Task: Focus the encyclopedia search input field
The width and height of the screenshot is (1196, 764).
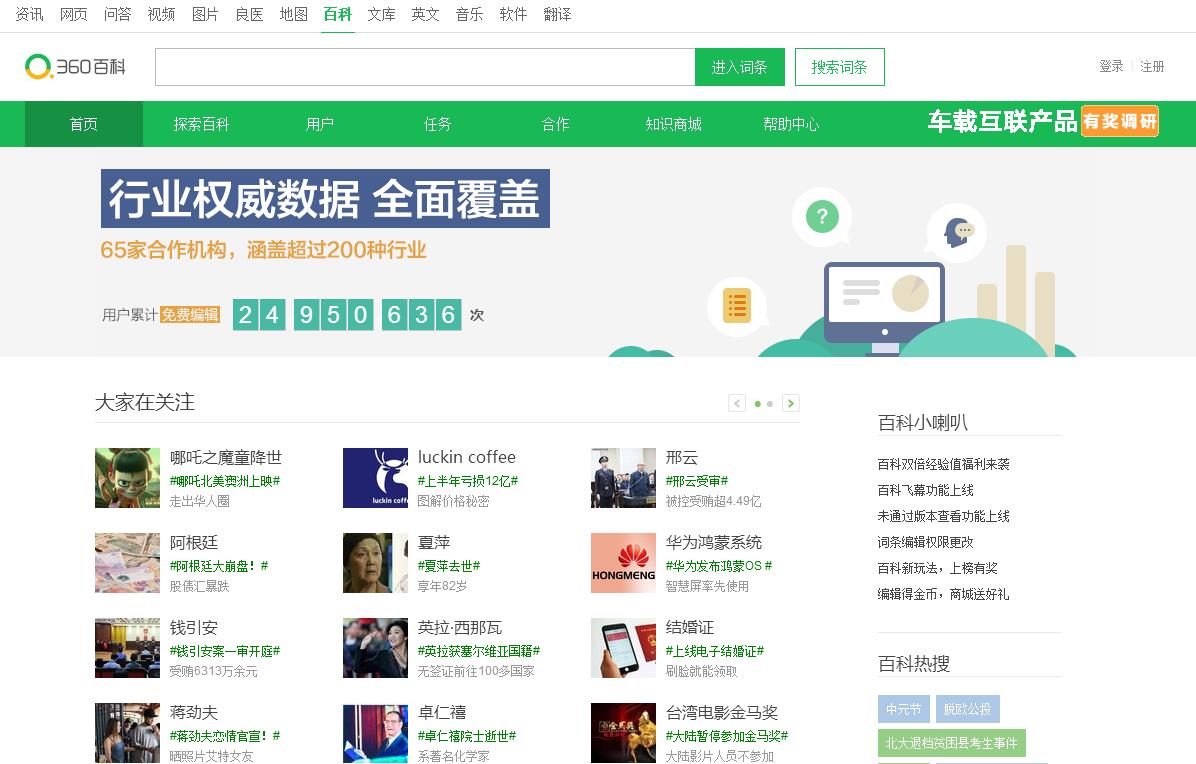Action: point(425,67)
